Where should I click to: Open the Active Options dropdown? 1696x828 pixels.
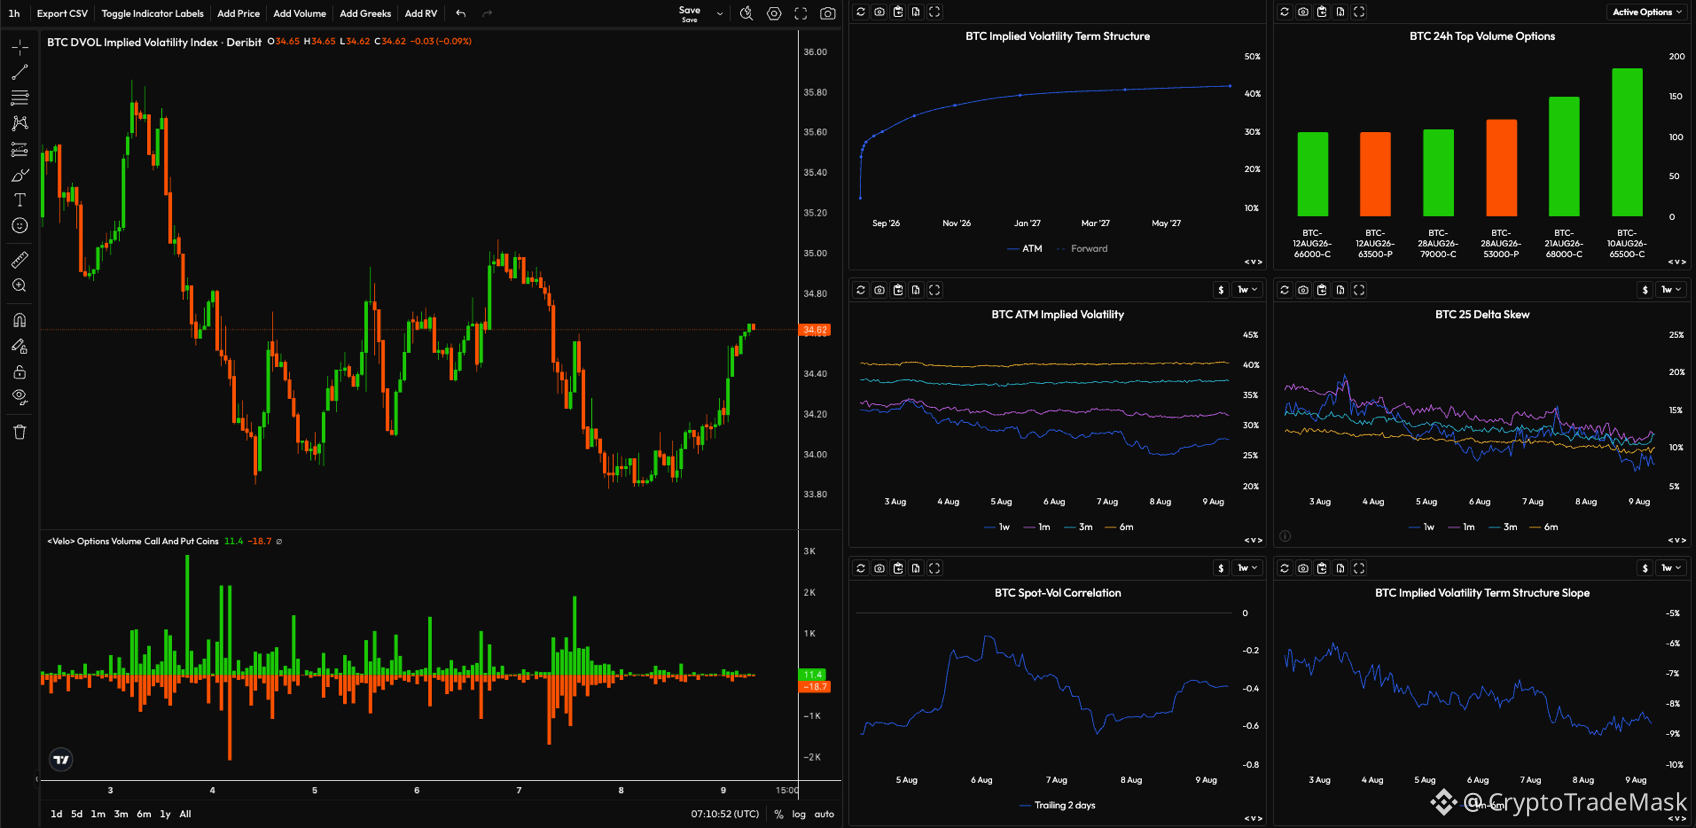pyautogui.click(x=1646, y=12)
